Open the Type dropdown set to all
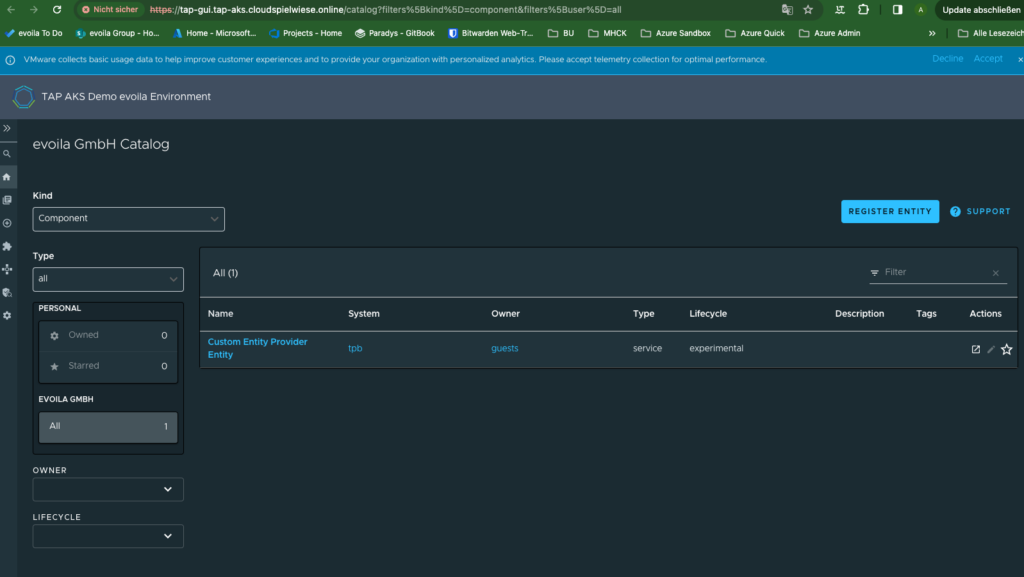Image resolution: width=1024 pixels, height=577 pixels. [108, 279]
